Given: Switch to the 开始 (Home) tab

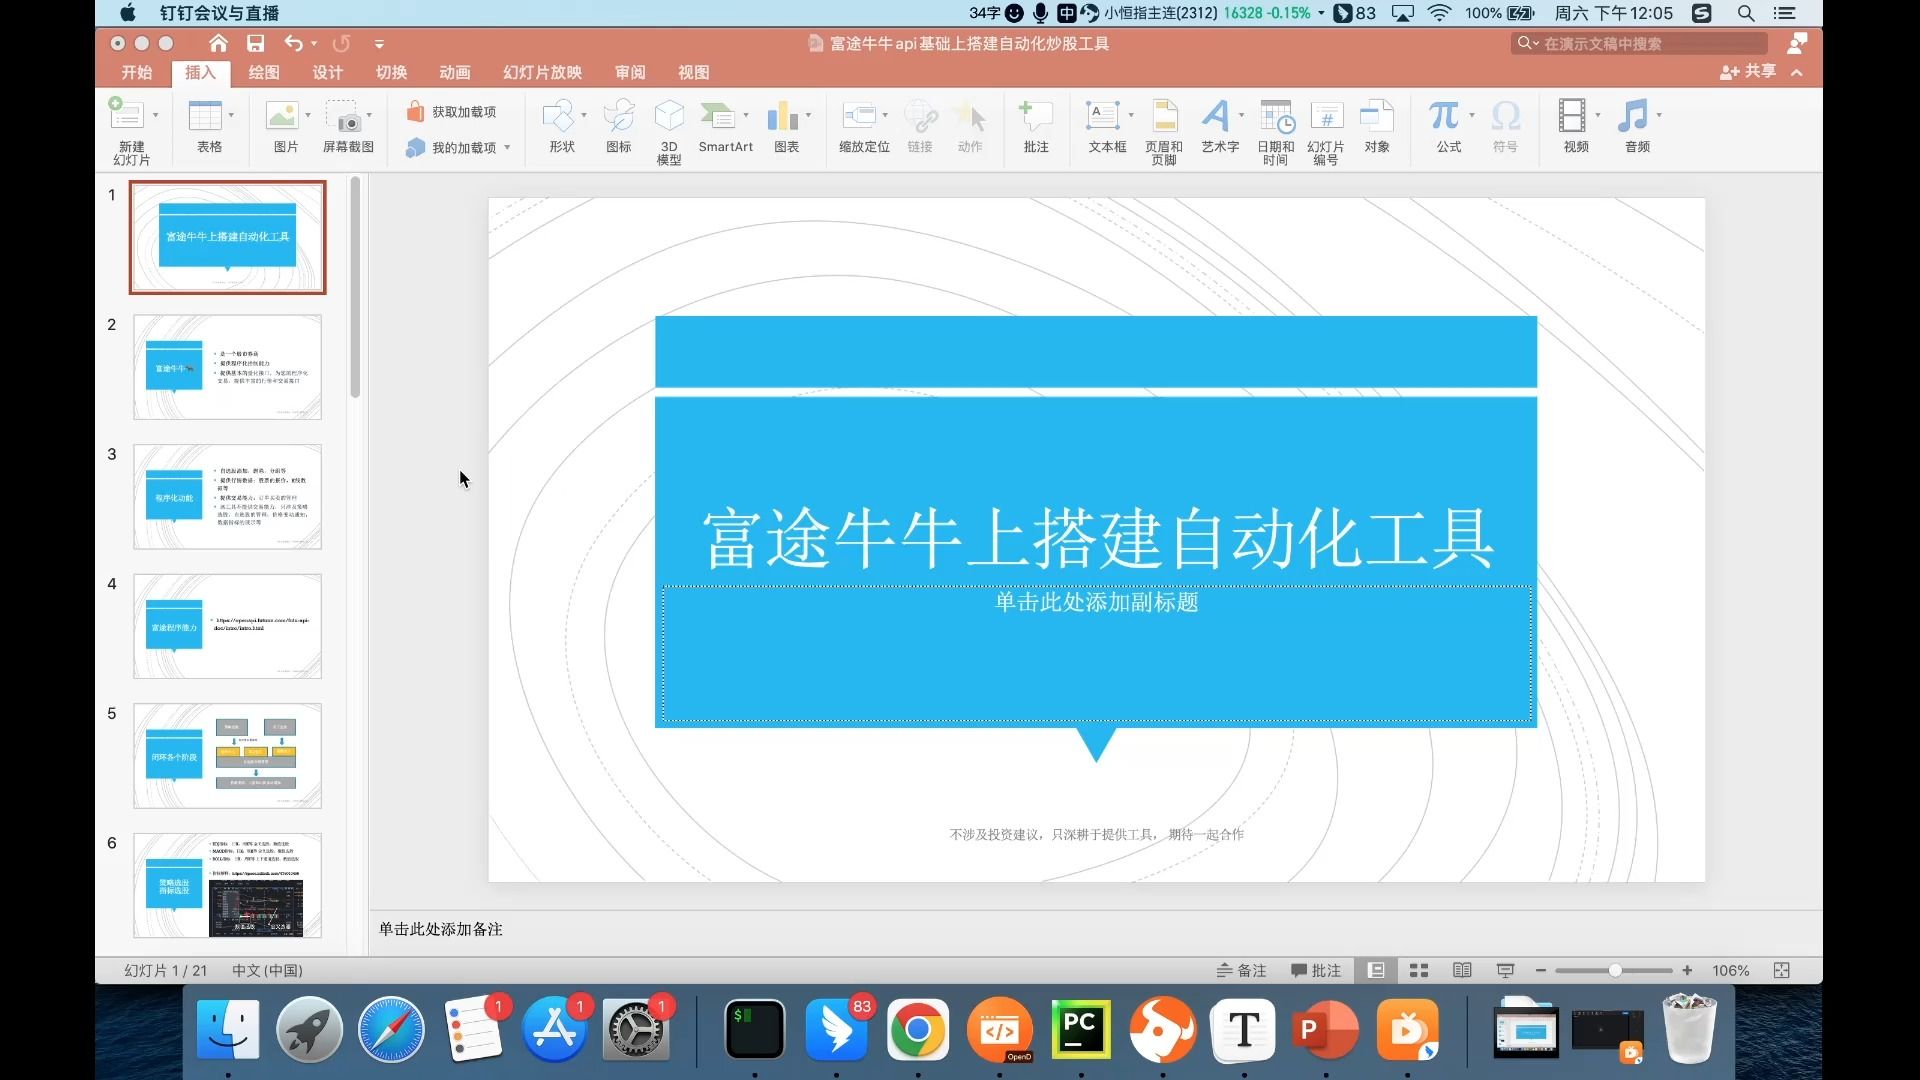Looking at the screenshot, I should point(137,73).
